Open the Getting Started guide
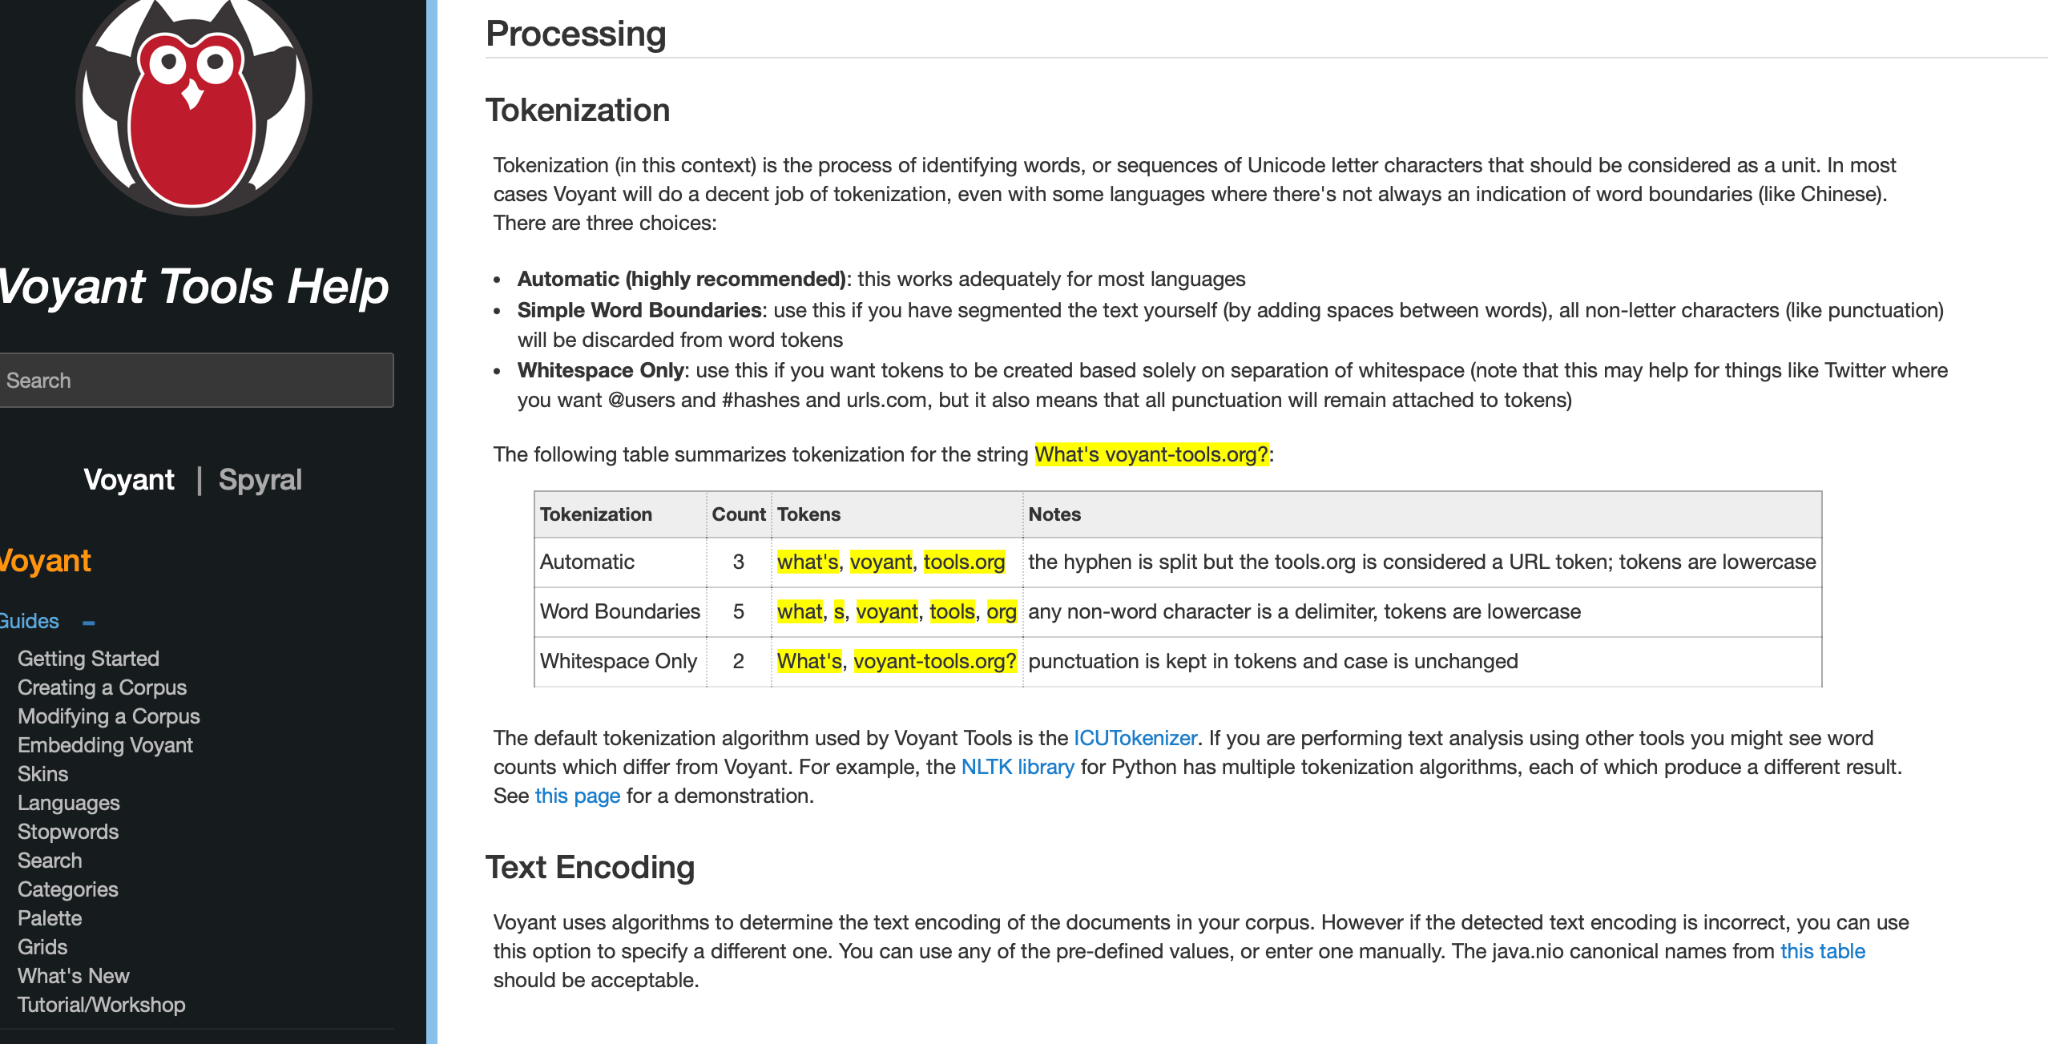 click(x=88, y=658)
